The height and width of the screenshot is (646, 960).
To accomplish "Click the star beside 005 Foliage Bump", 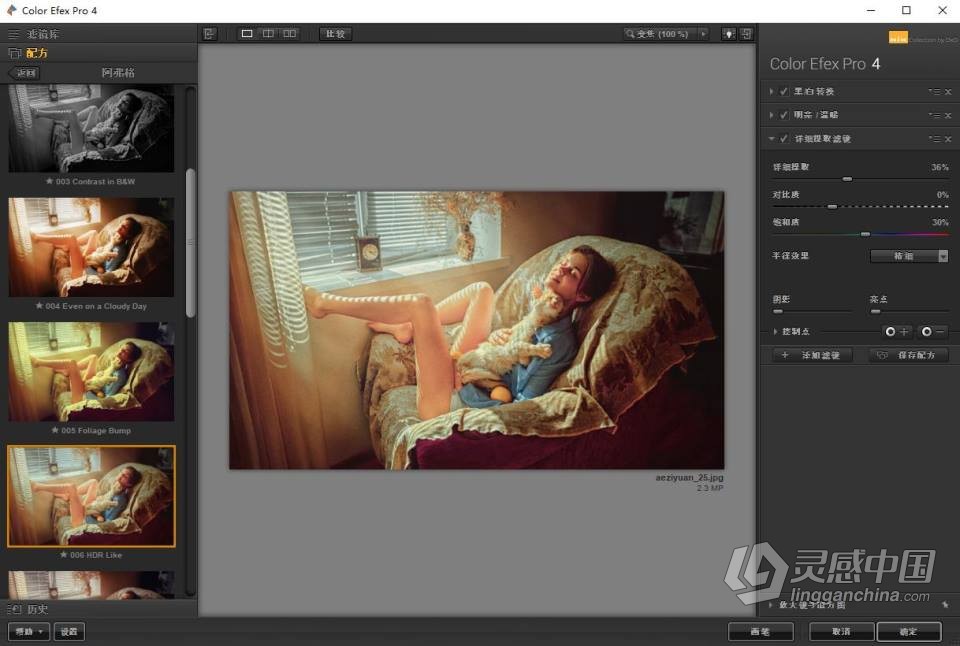I will 55,430.
